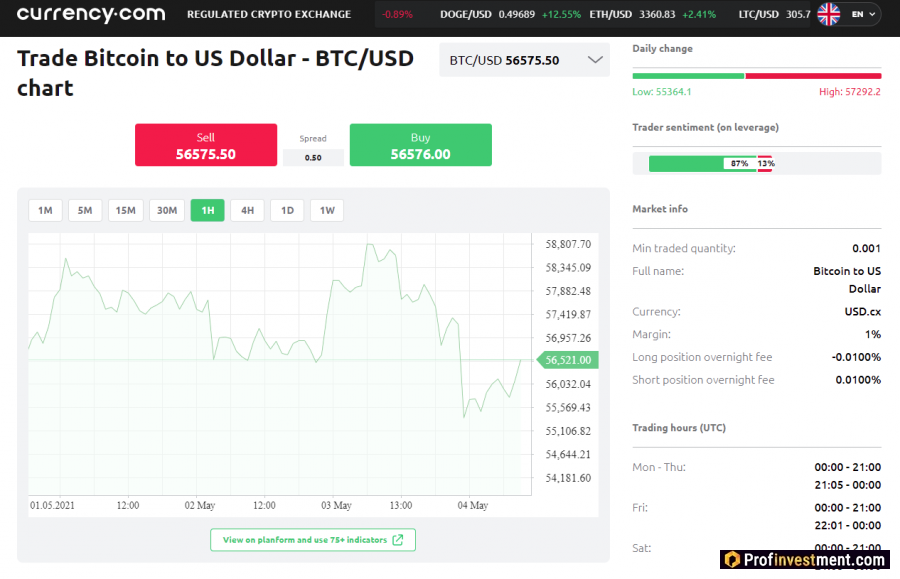Click the USD.cx currency value
The width and height of the screenshot is (900, 579).
(862, 312)
